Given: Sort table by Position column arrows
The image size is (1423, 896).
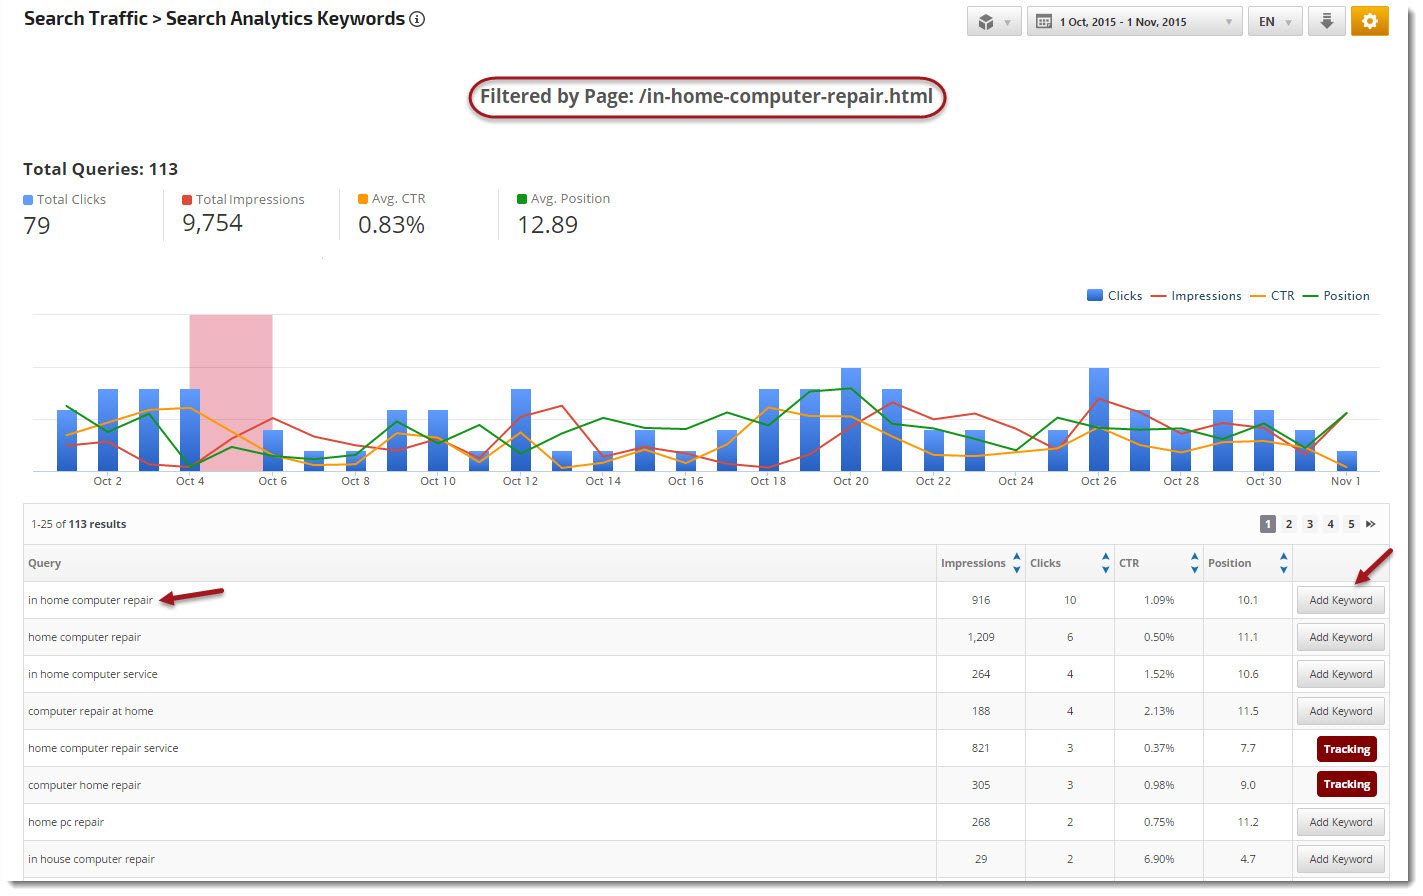Looking at the screenshot, I should (1283, 563).
